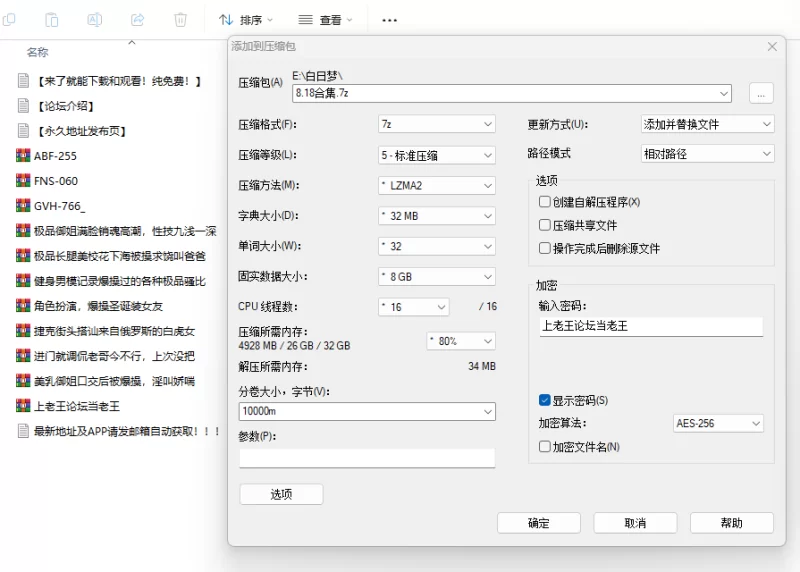Click the browse "..." button beside archive path
This screenshot has width=800, height=572.
point(761,93)
